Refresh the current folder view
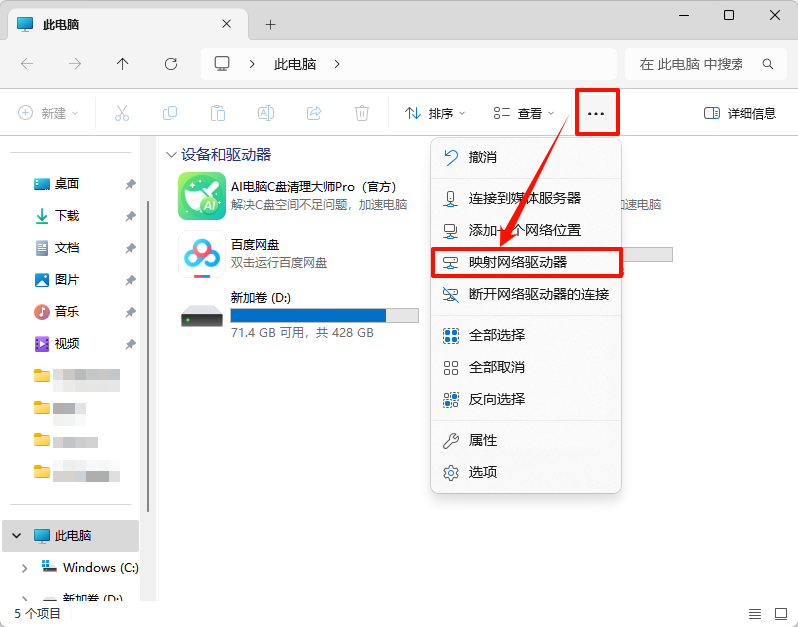The image size is (798, 627). coord(171,64)
